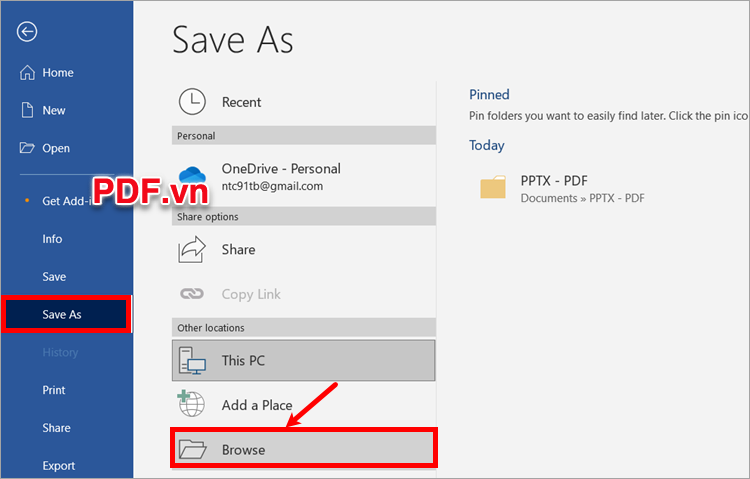Click the Home house icon

pyautogui.click(x=27, y=73)
